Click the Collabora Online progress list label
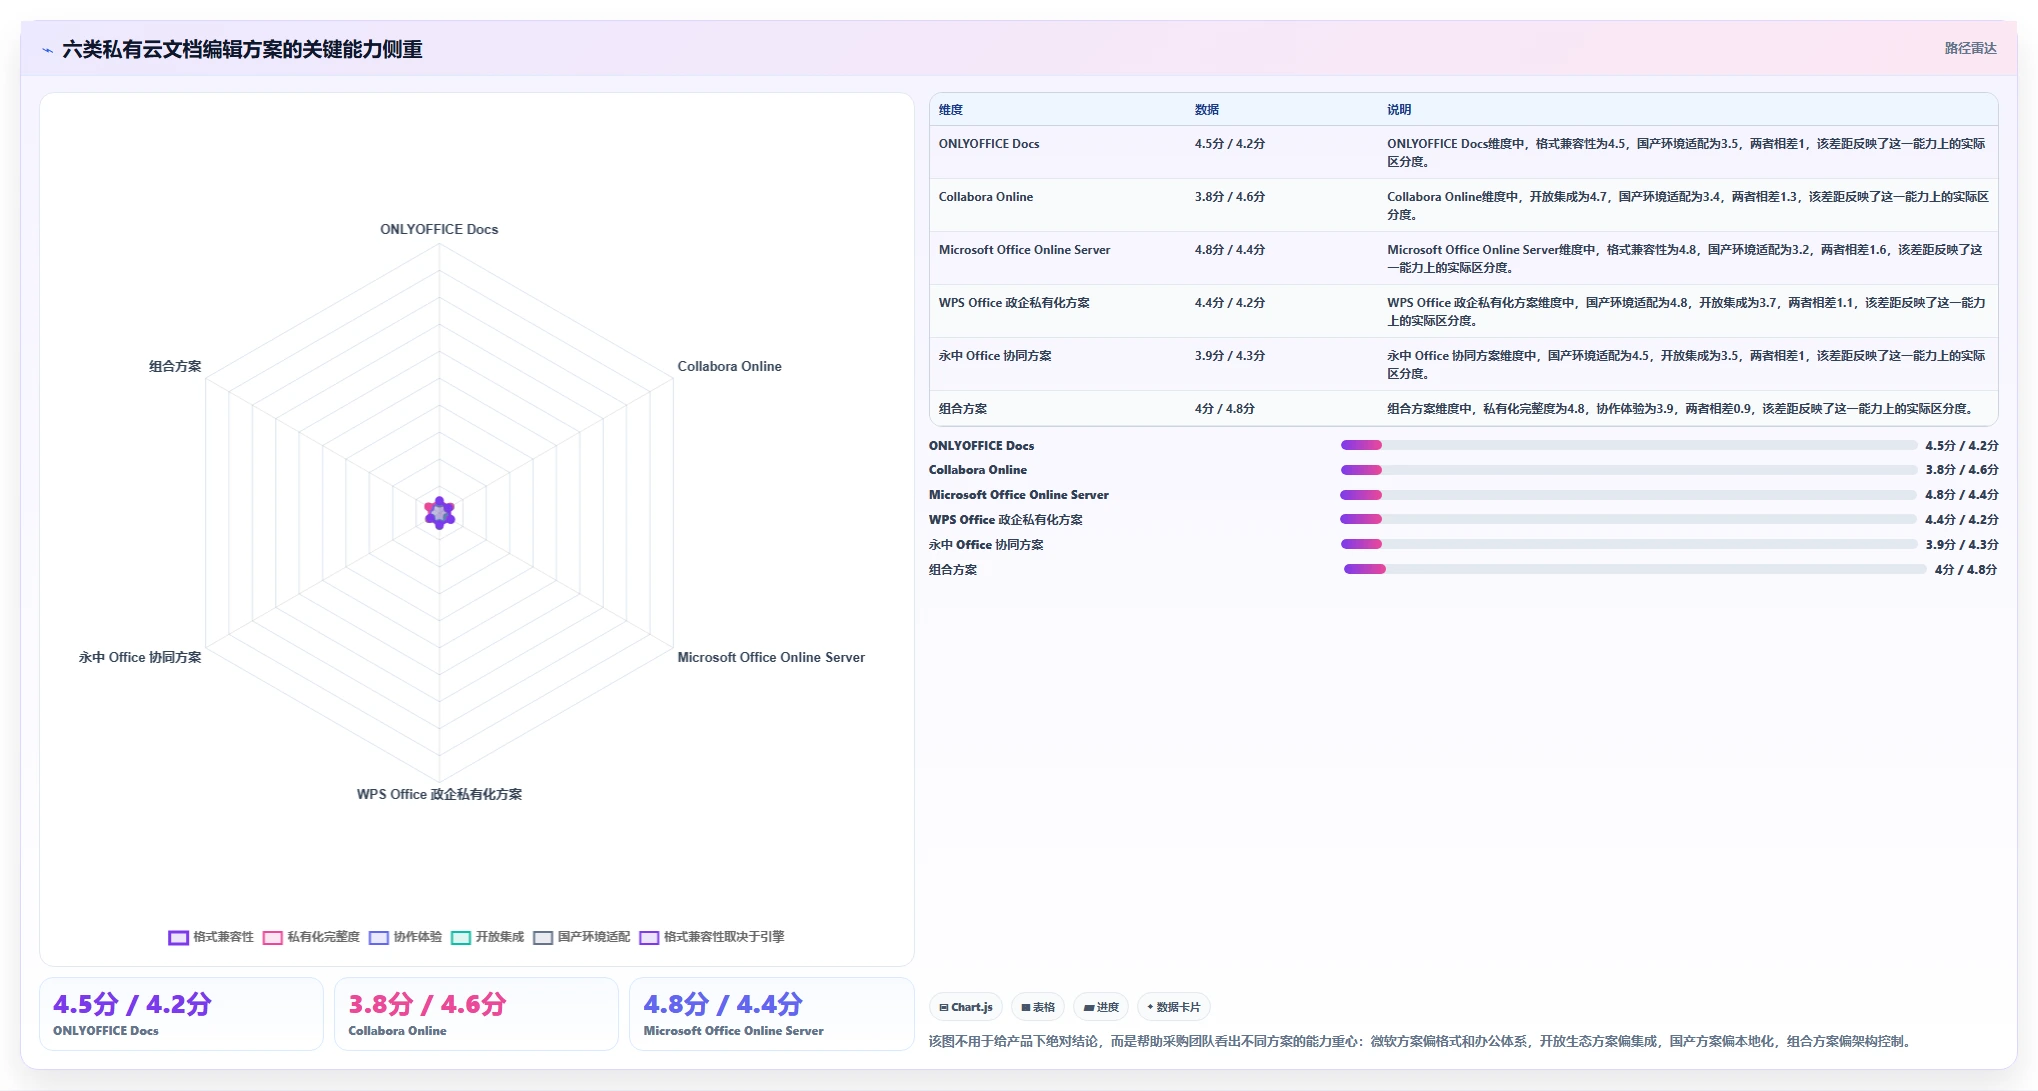The width and height of the screenshot is (2038, 1091). [978, 470]
